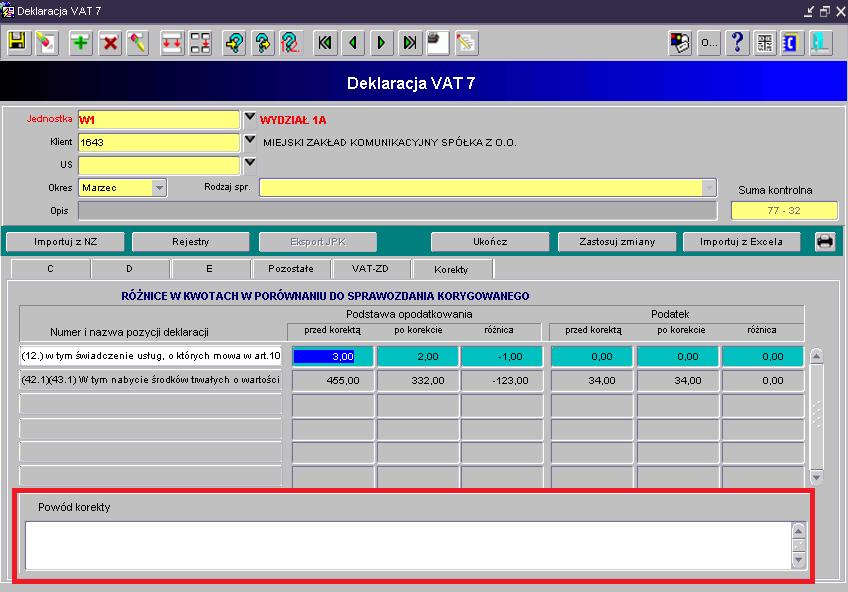Screen dimensions: 848x592
Task: Open the Jednostka list arrow
Action: [x=249, y=118]
